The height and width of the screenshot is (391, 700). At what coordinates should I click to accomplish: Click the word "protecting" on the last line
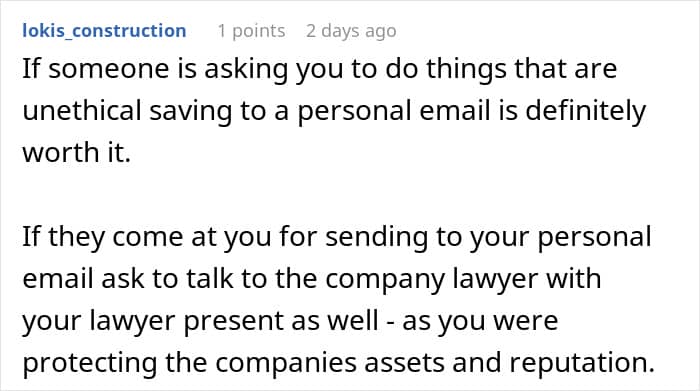click(90, 363)
